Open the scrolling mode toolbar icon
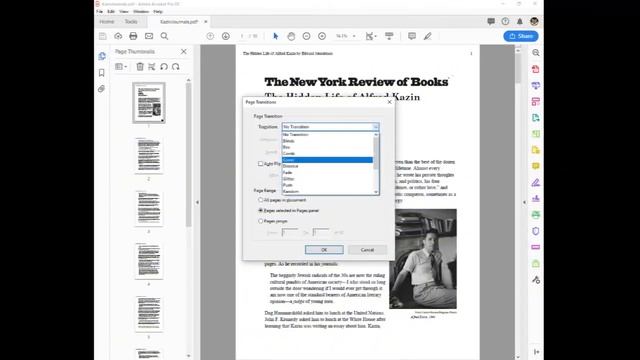Screen dimensions: 640x360 point(389,36)
